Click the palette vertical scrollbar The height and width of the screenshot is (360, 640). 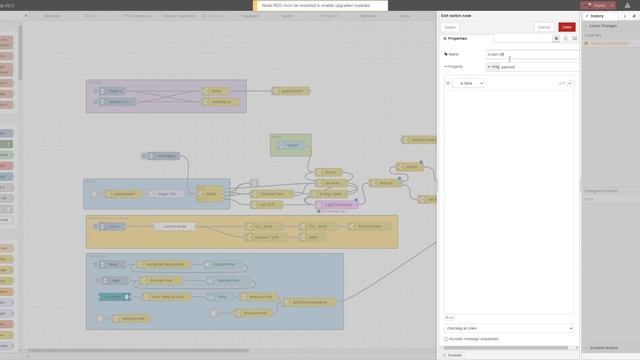pyautogui.click(x=20, y=53)
